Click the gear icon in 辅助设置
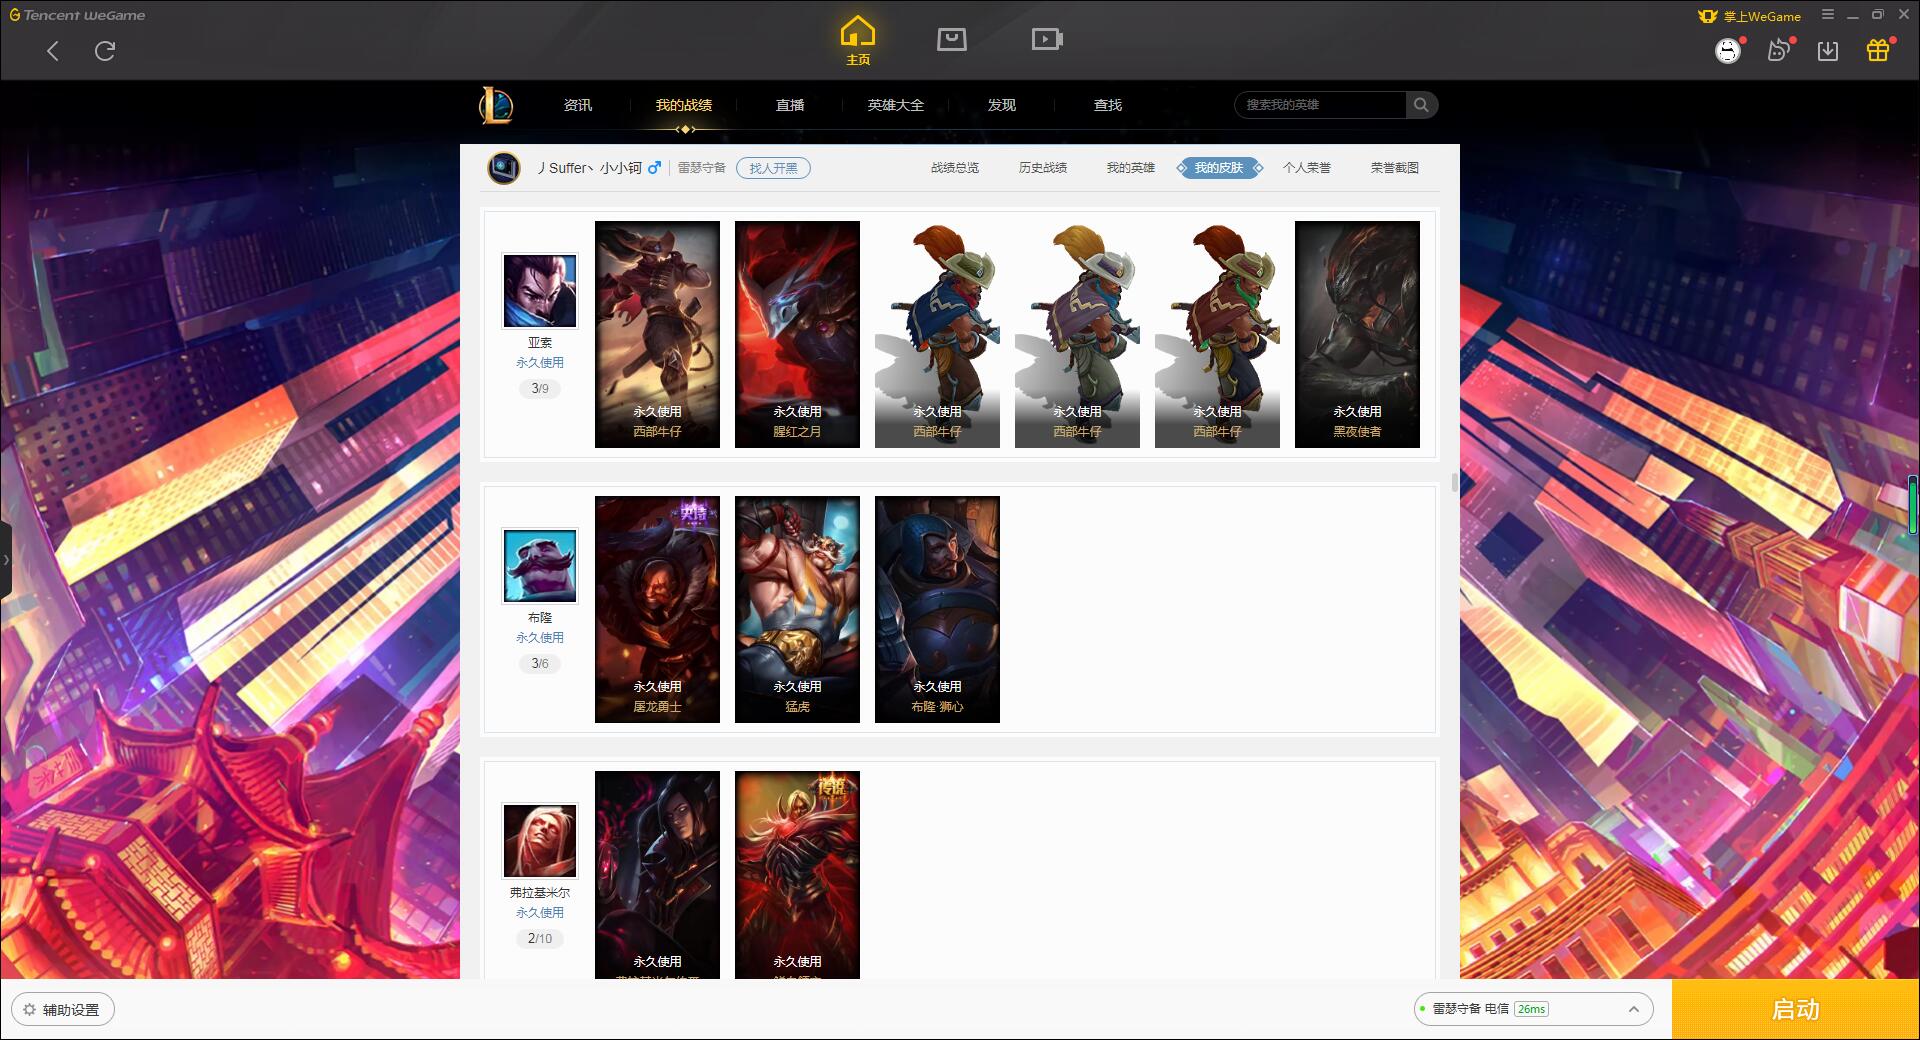Viewport: 1920px width, 1040px height. (x=29, y=1010)
